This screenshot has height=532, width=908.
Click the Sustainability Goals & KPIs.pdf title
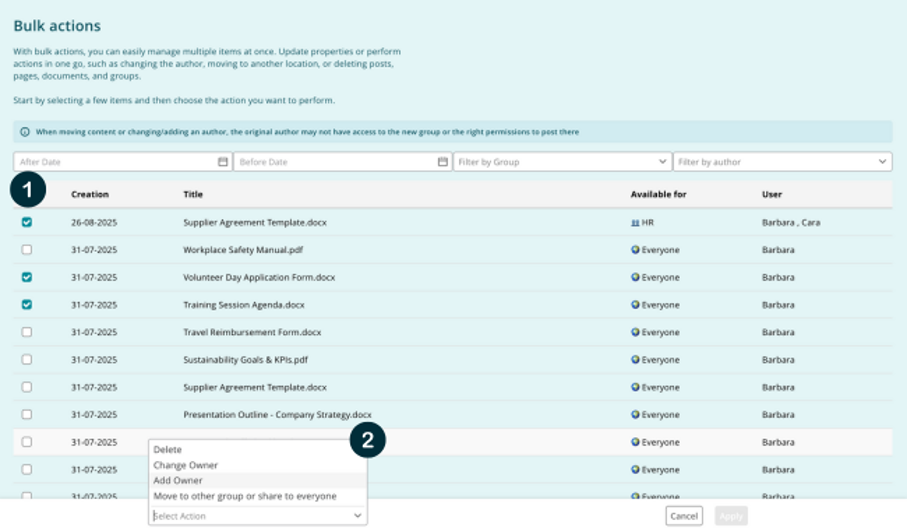point(246,360)
